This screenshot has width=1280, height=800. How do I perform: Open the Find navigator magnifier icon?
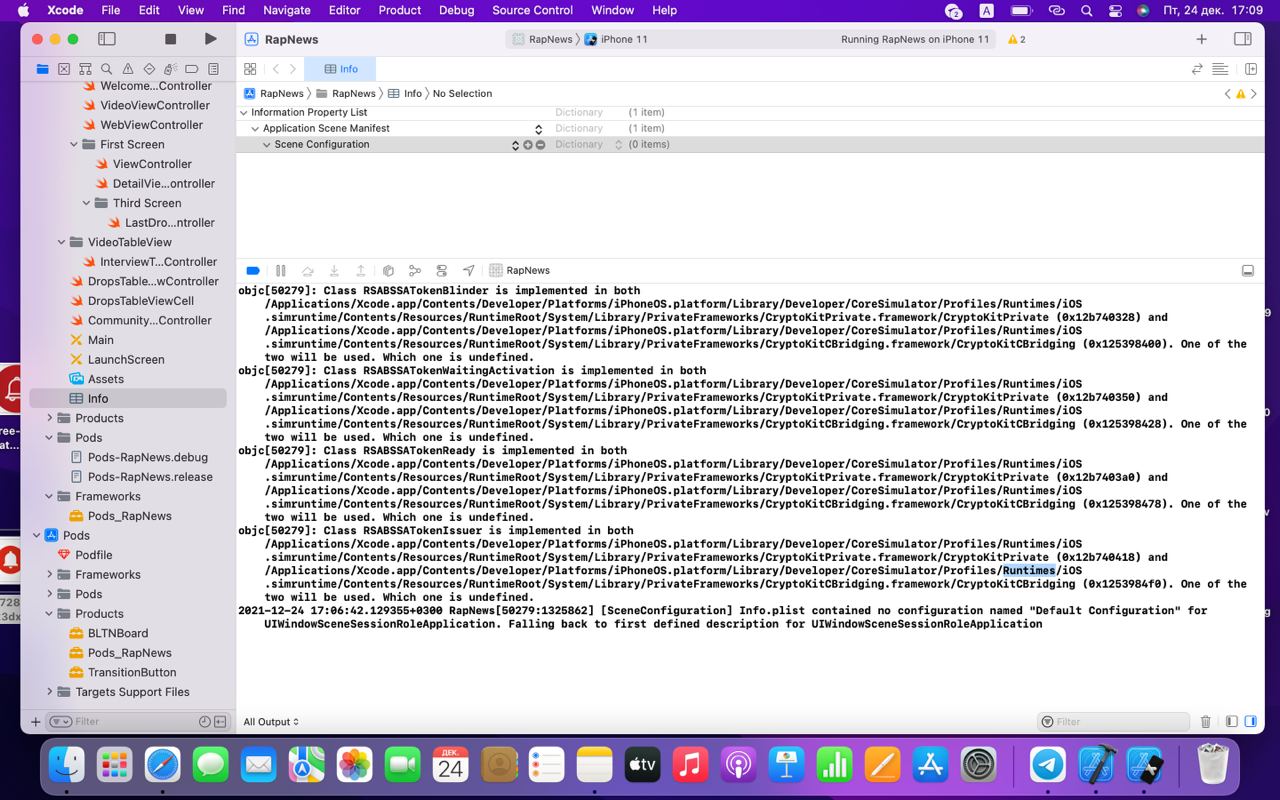106,69
